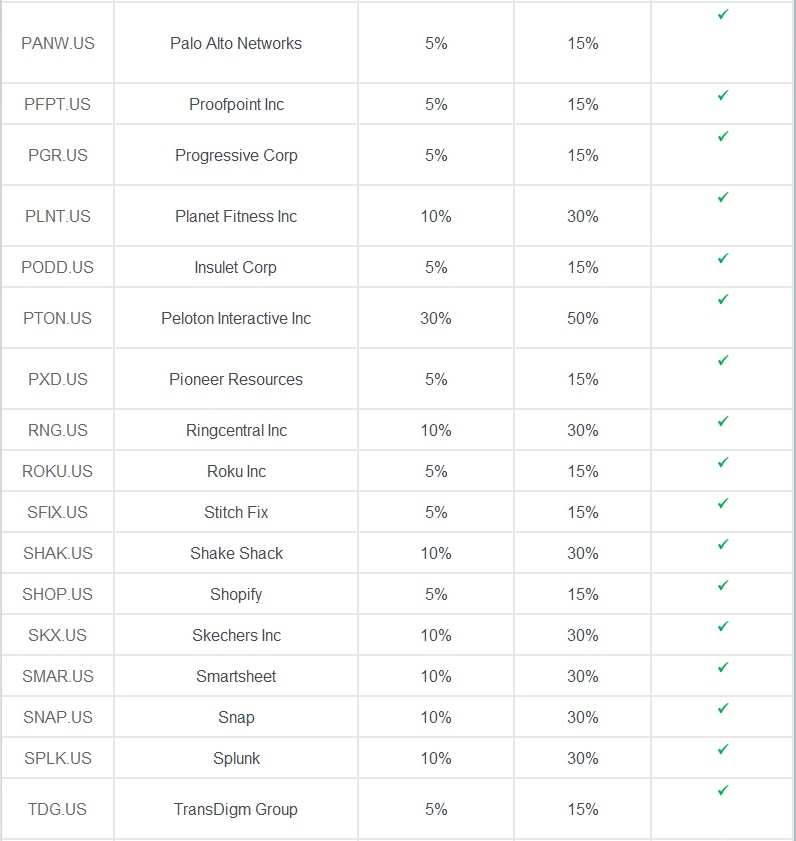
Task: Select the SMAR.US ticker cell
Action: click(58, 676)
